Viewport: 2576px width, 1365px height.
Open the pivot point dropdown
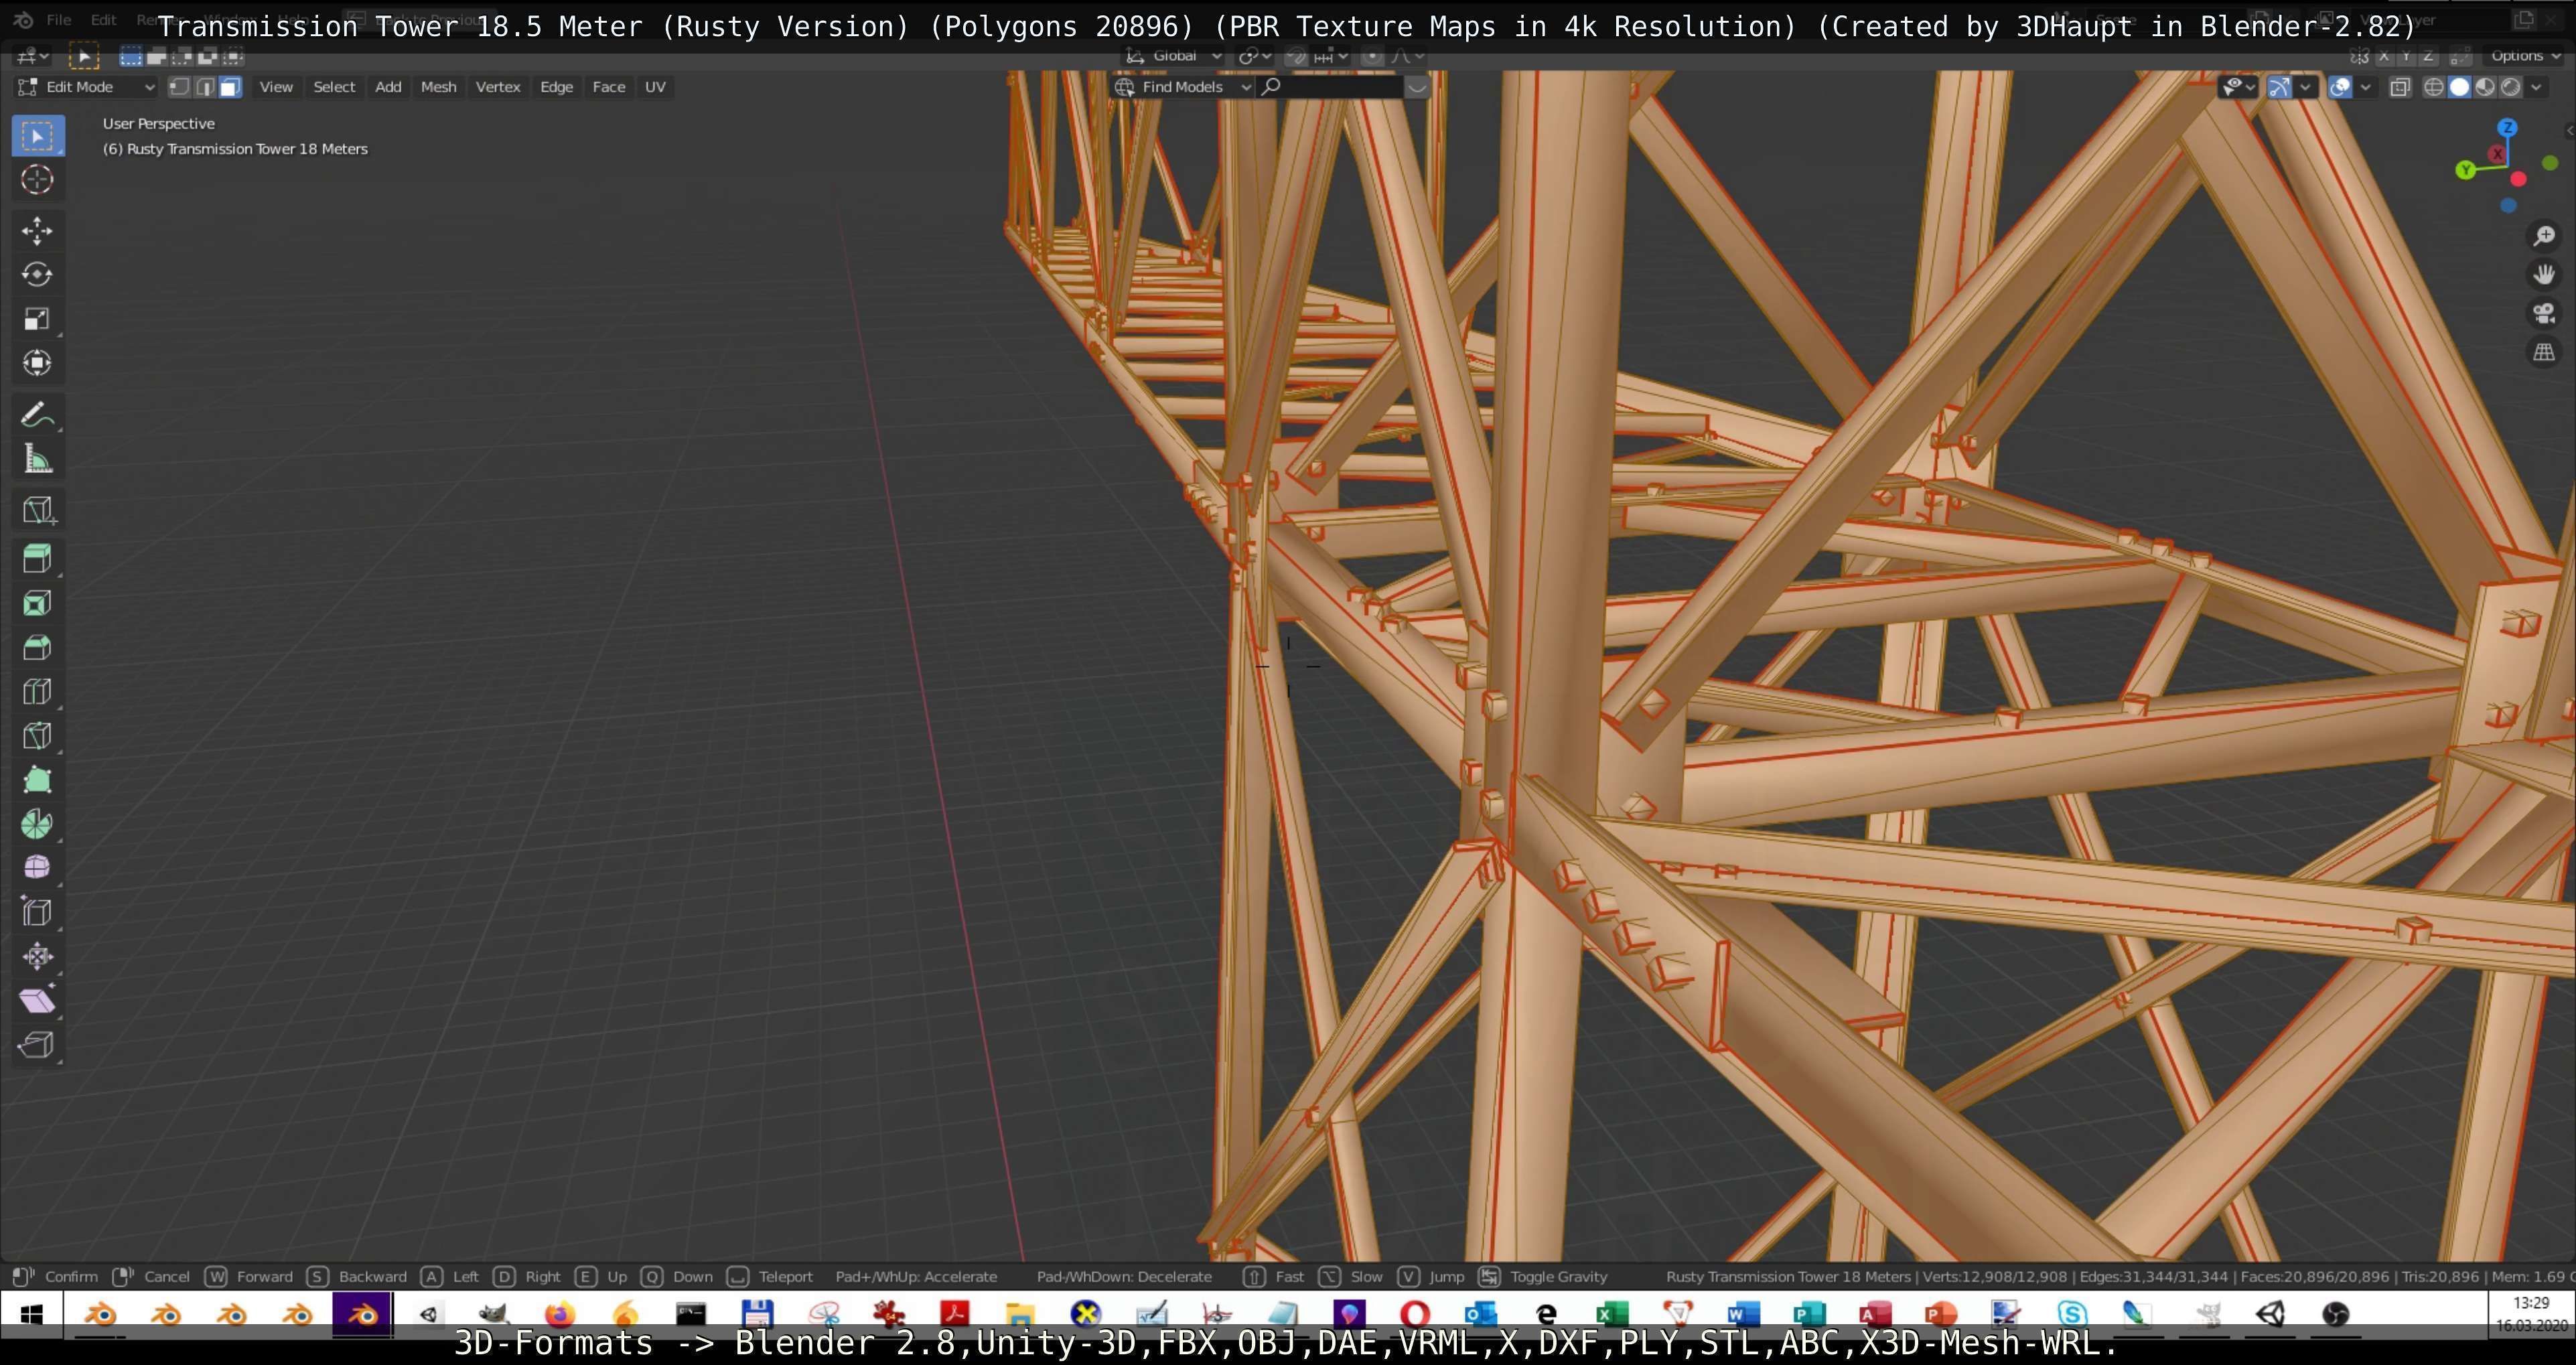[x=1255, y=56]
